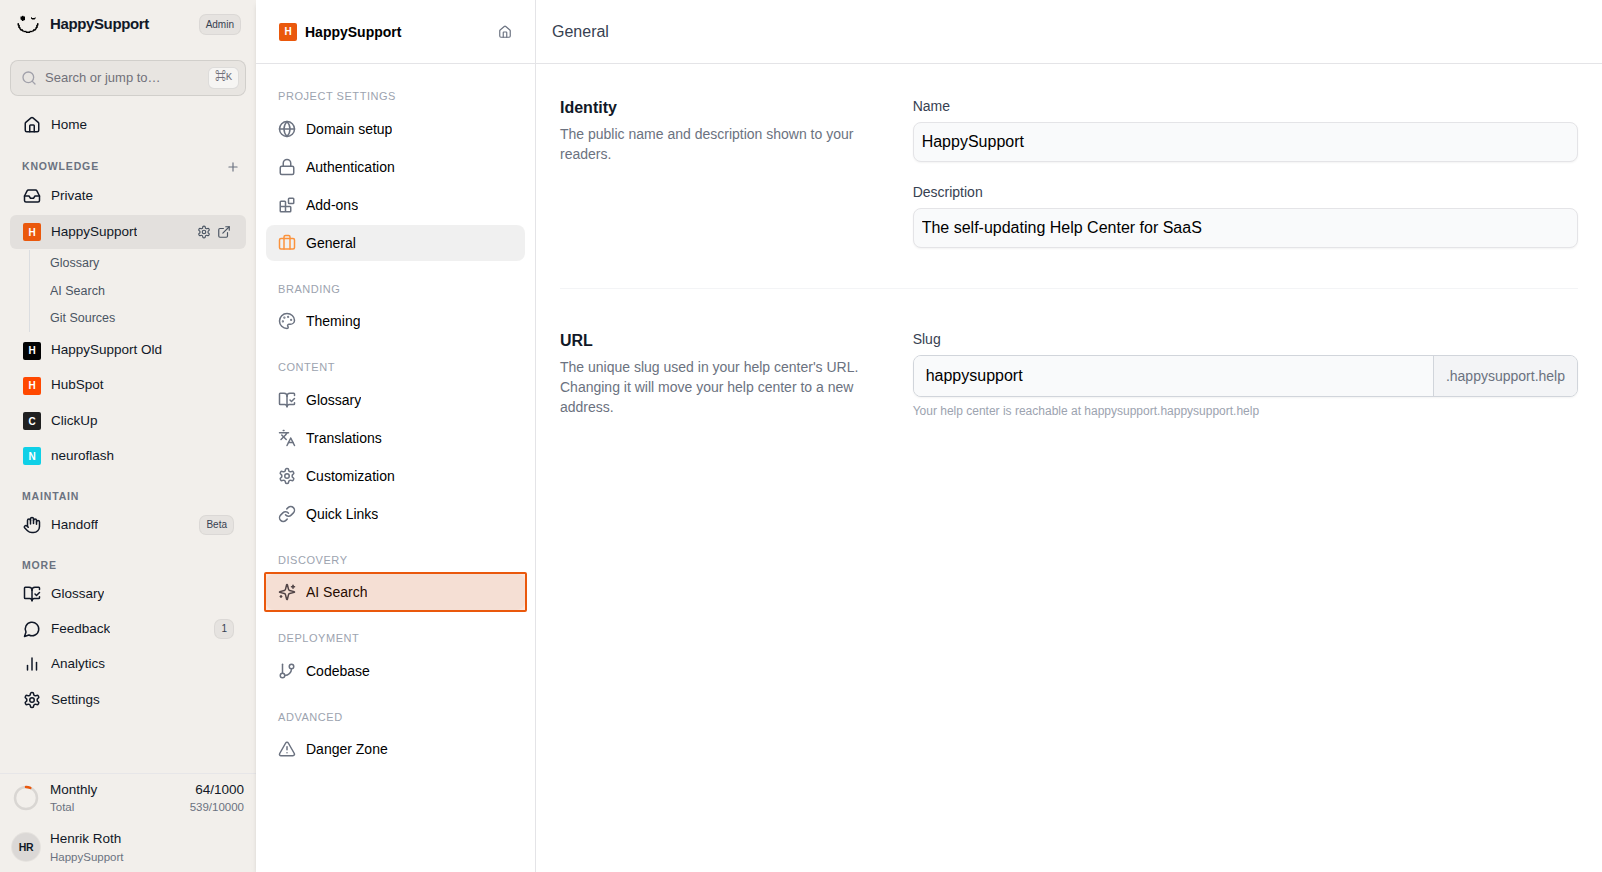Viewport: 1602px width, 872px height.
Task: Click the neuroflash N icon
Action: pyautogui.click(x=32, y=456)
